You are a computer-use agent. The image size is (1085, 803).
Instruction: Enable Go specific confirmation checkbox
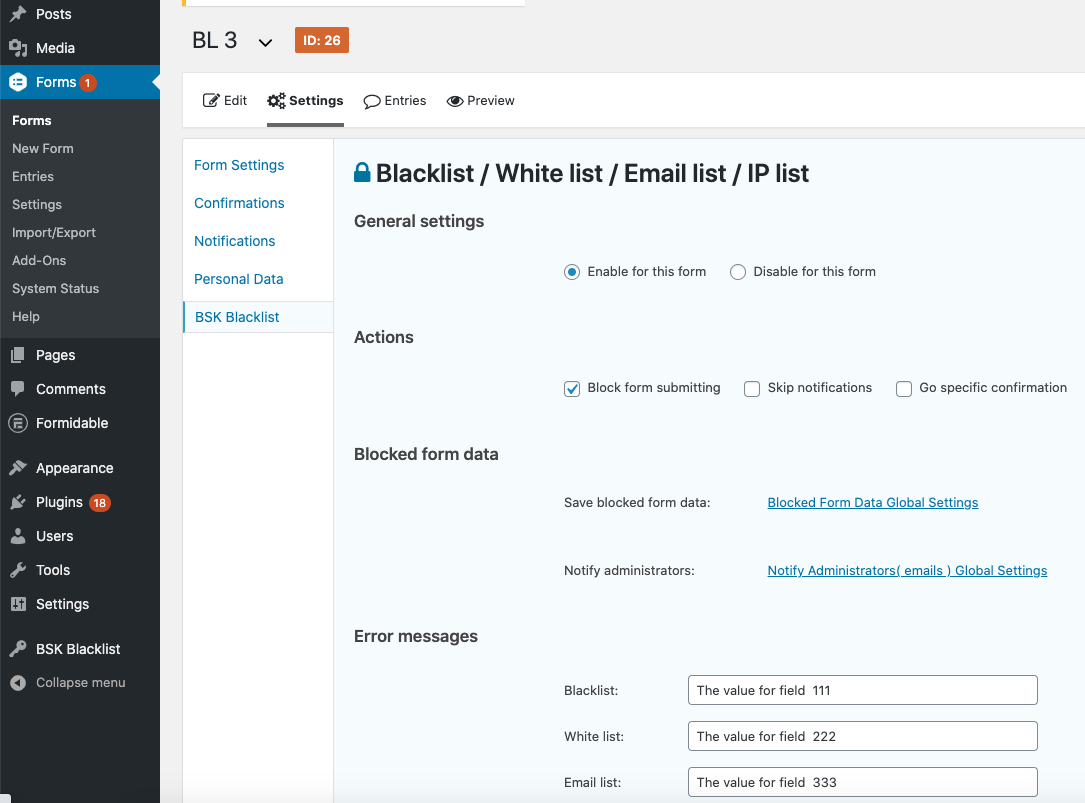pos(904,388)
